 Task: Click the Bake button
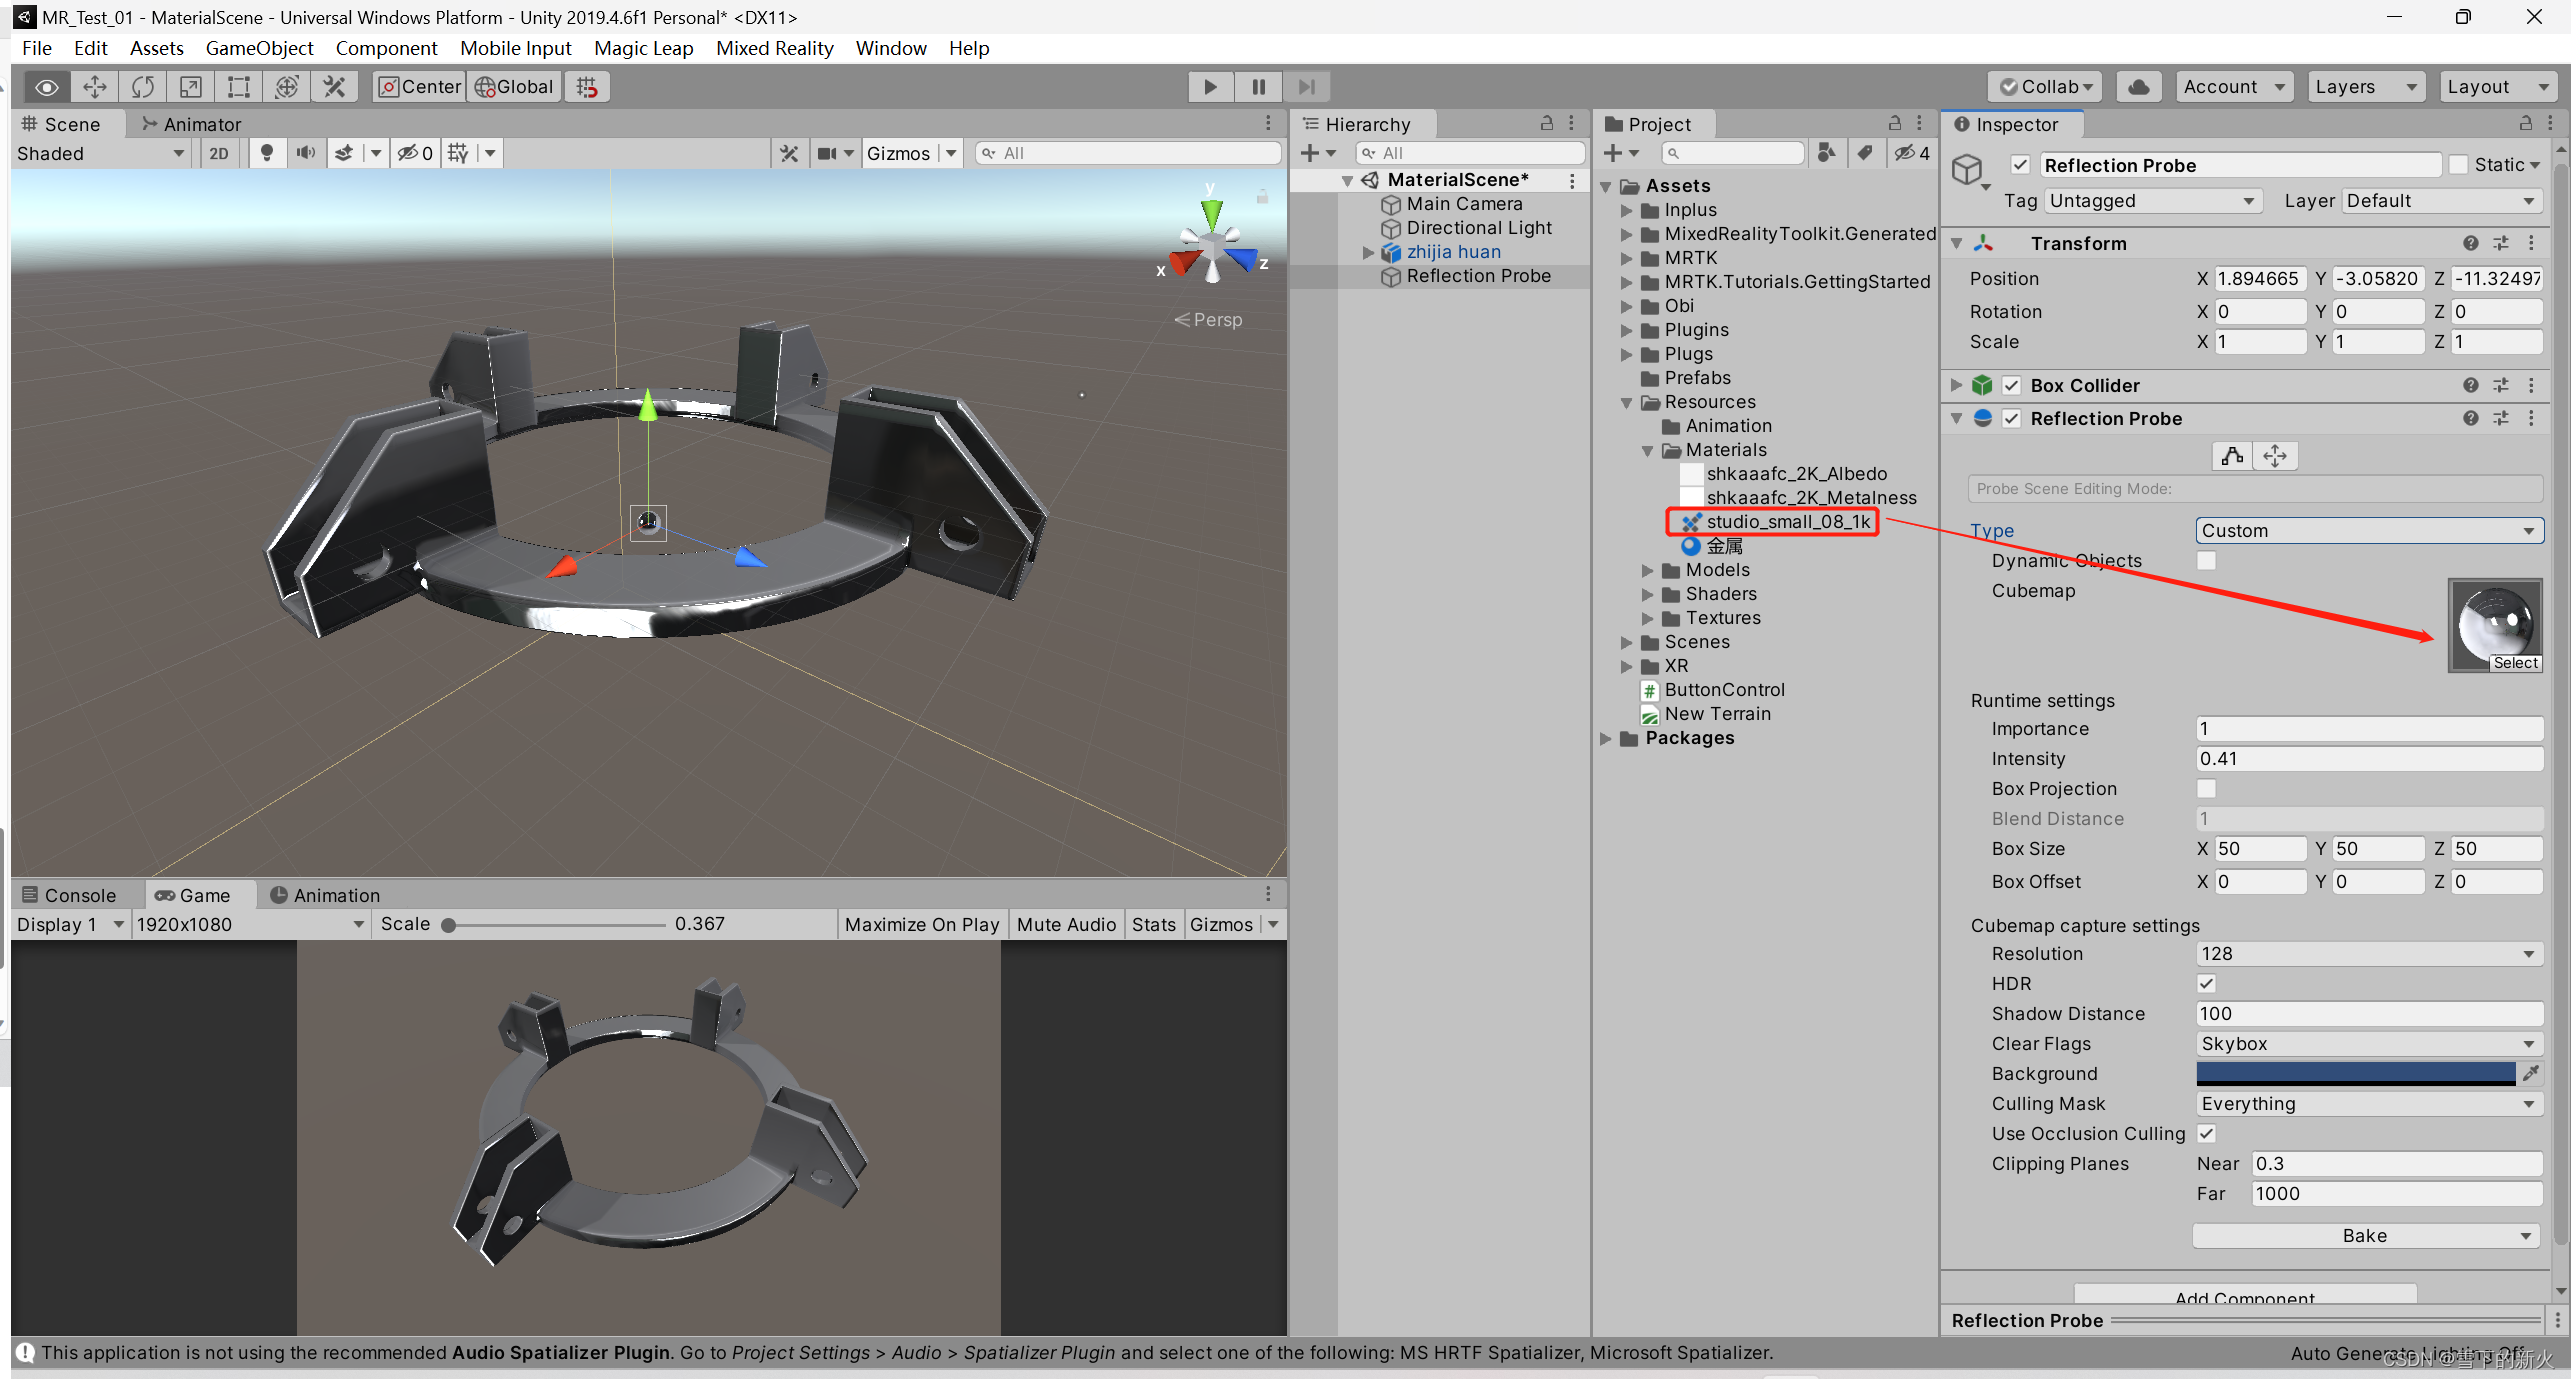coord(2365,1235)
